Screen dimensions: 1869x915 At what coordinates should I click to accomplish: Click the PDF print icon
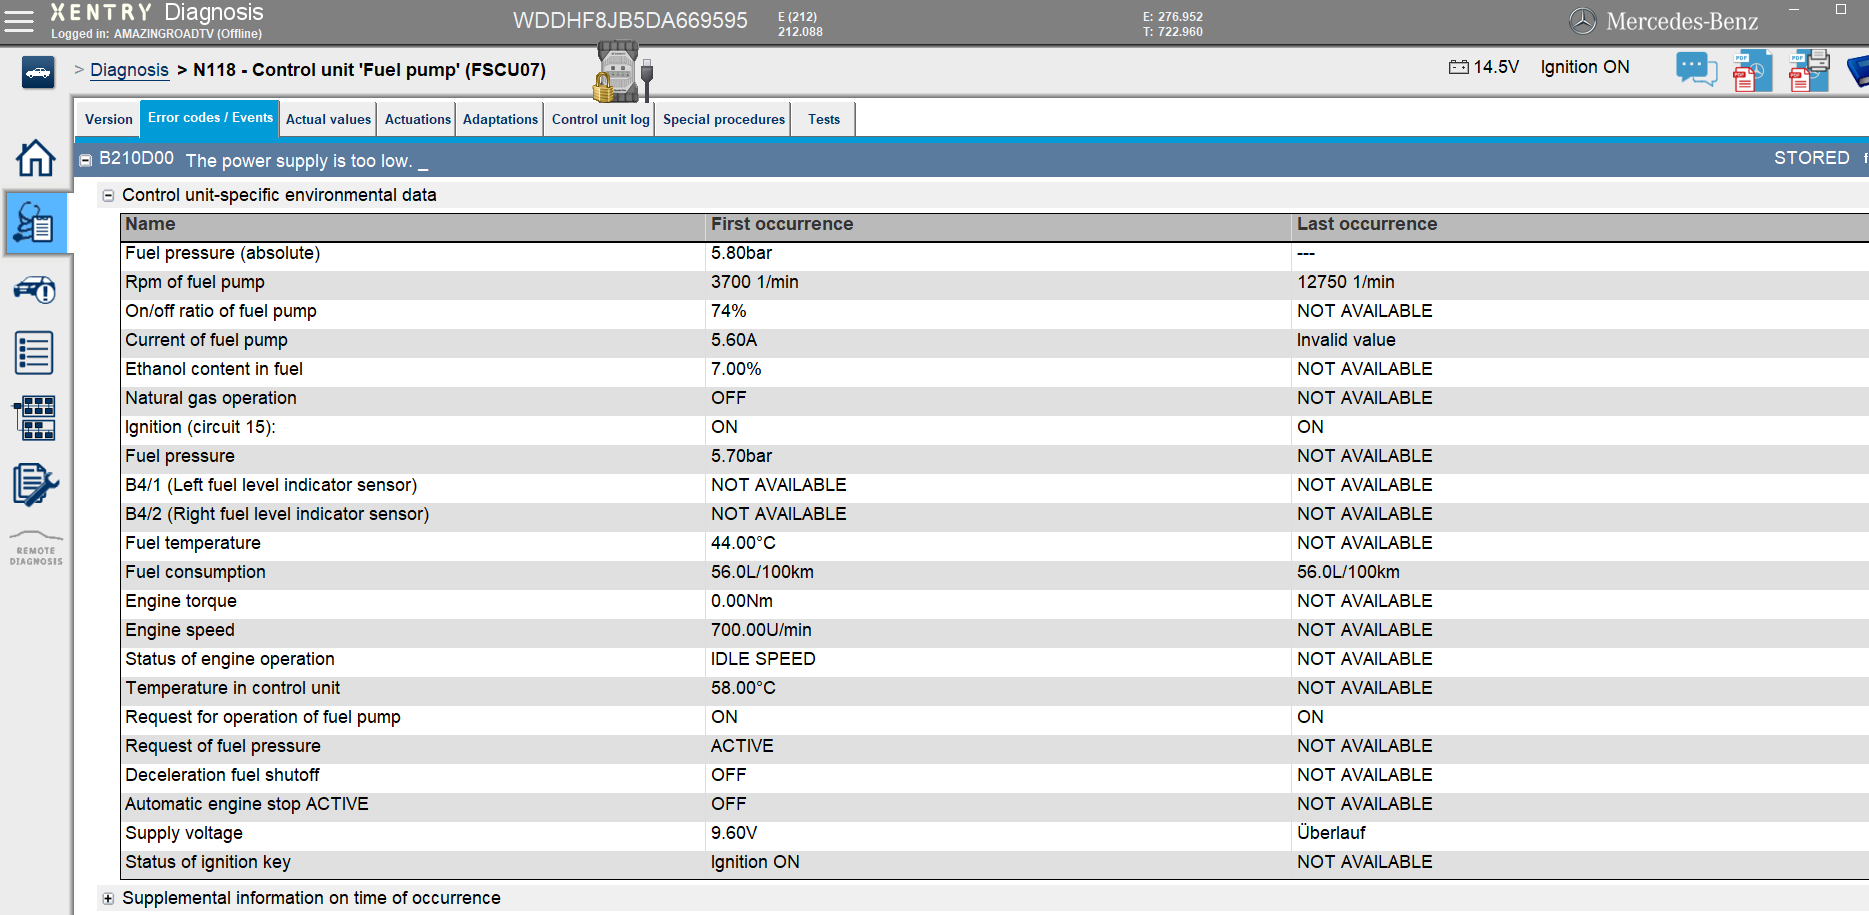coord(1809,71)
